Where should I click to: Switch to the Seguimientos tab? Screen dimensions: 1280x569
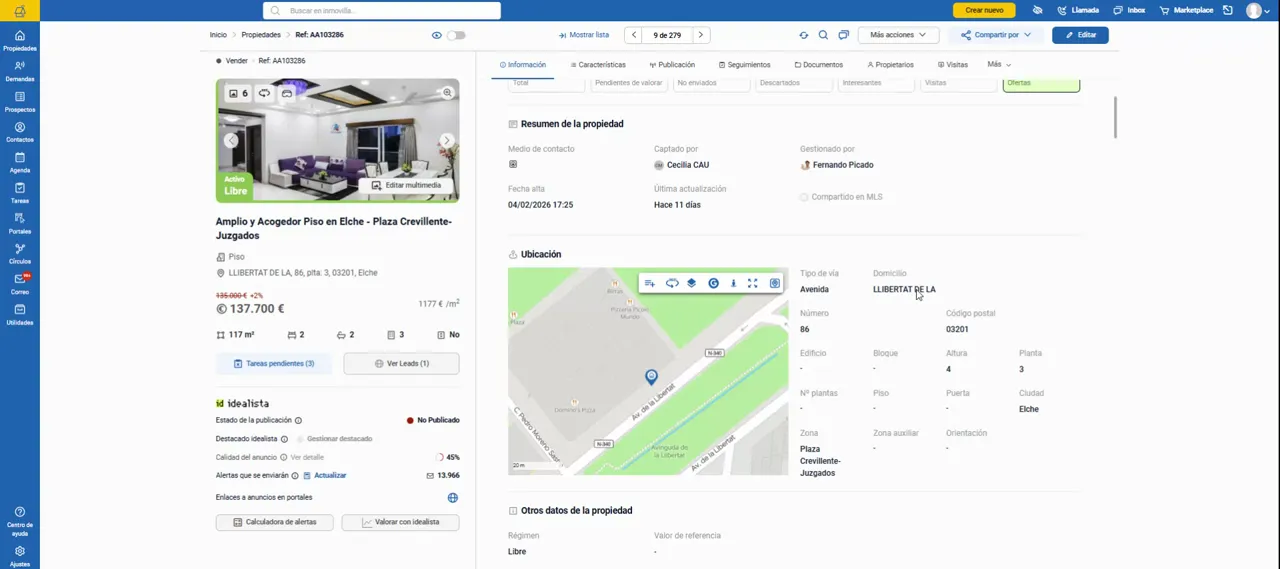[745, 64]
